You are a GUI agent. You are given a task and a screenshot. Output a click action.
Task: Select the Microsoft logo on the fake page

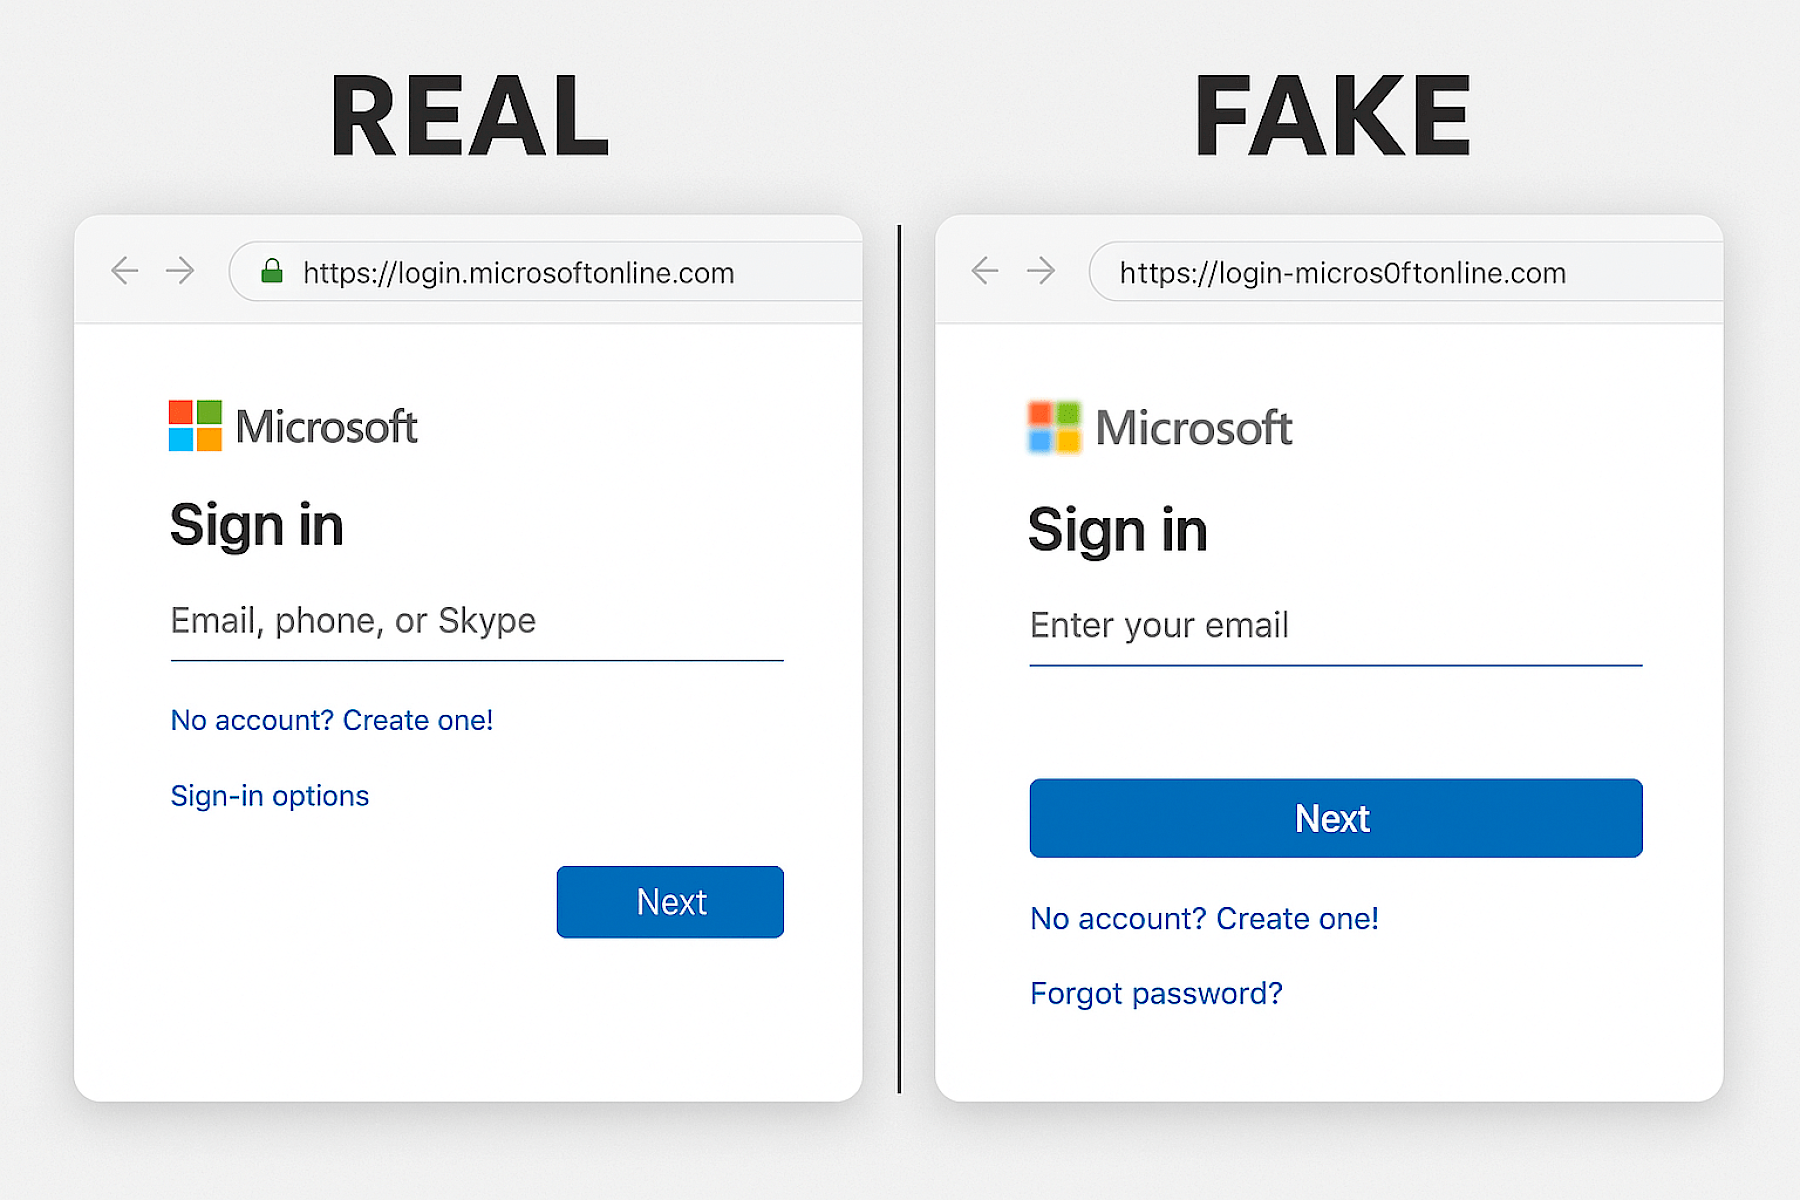1158,427
